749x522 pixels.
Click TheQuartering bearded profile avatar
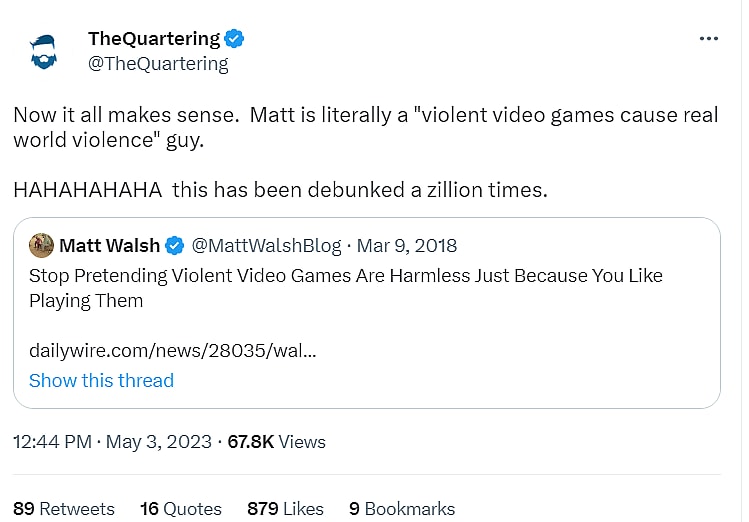[43, 50]
